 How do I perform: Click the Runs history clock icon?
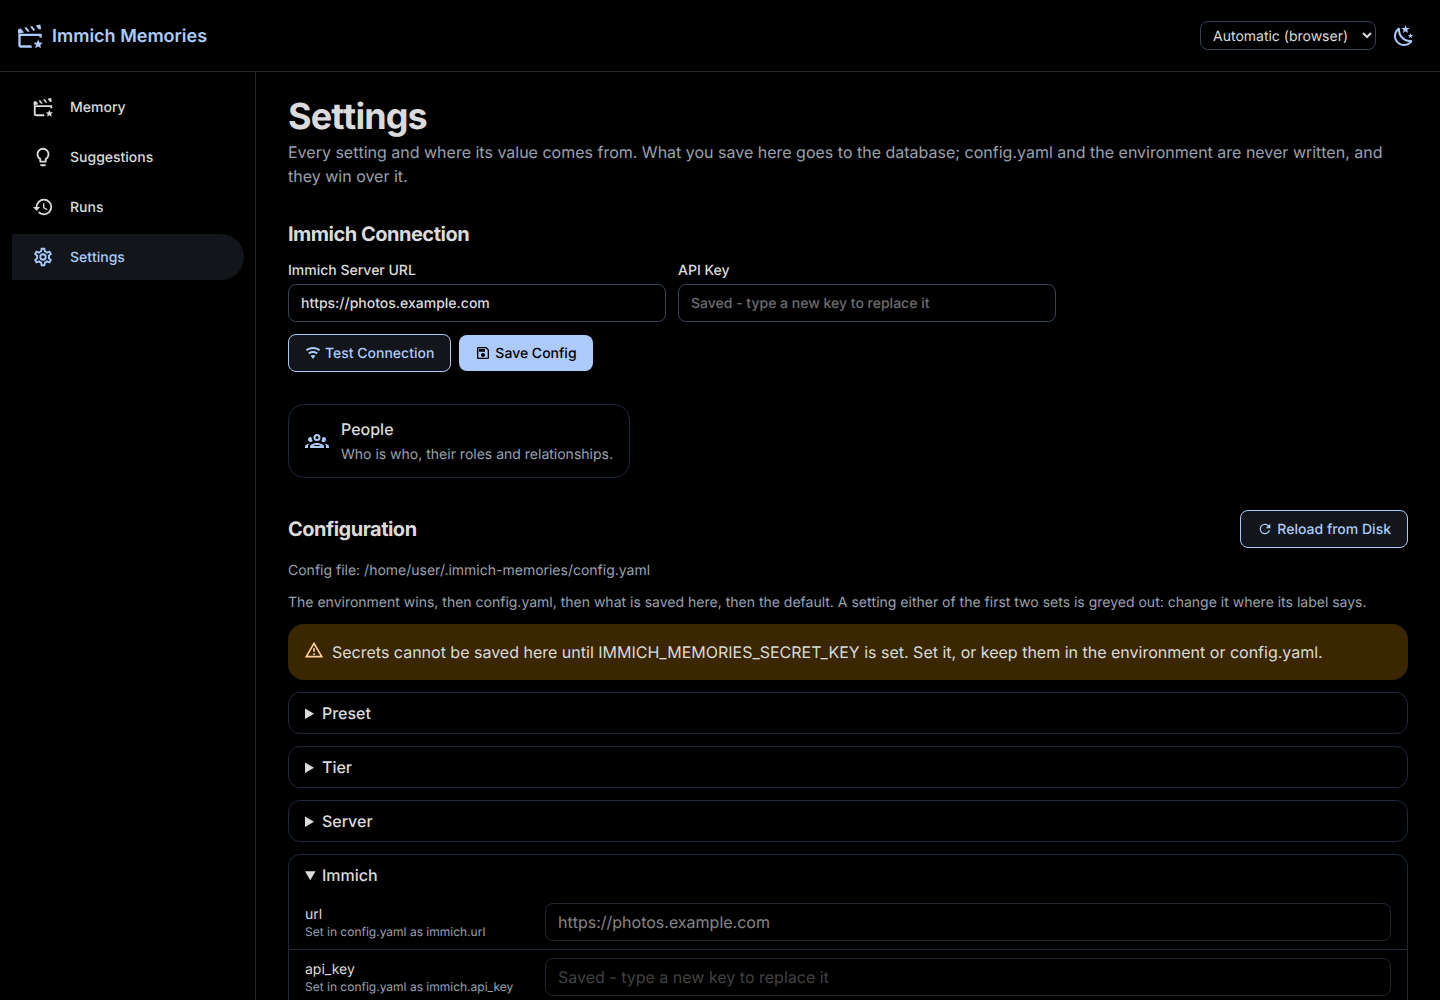click(x=43, y=207)
